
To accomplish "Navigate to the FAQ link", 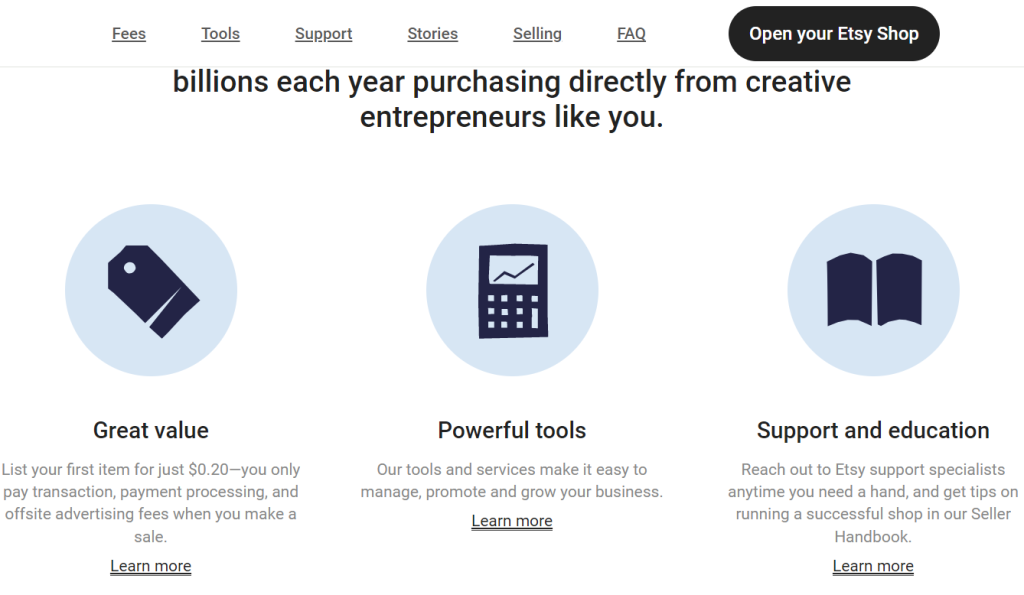I will [631, 34].
